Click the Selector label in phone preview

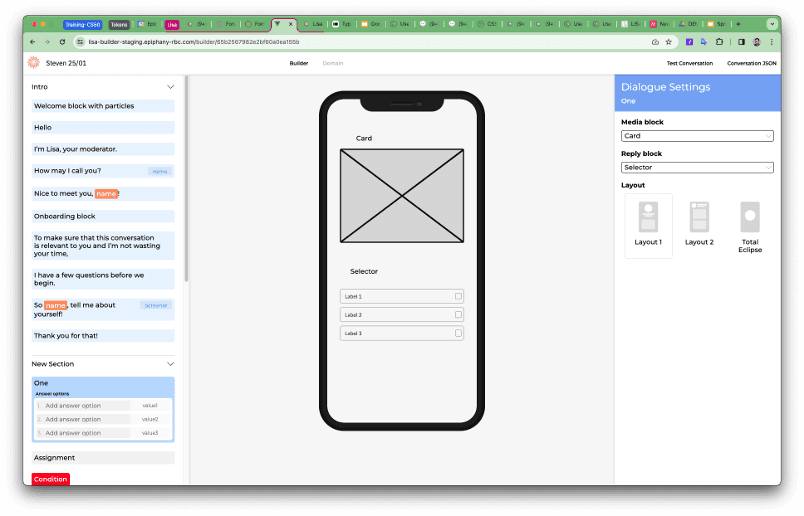pos(364,271)
